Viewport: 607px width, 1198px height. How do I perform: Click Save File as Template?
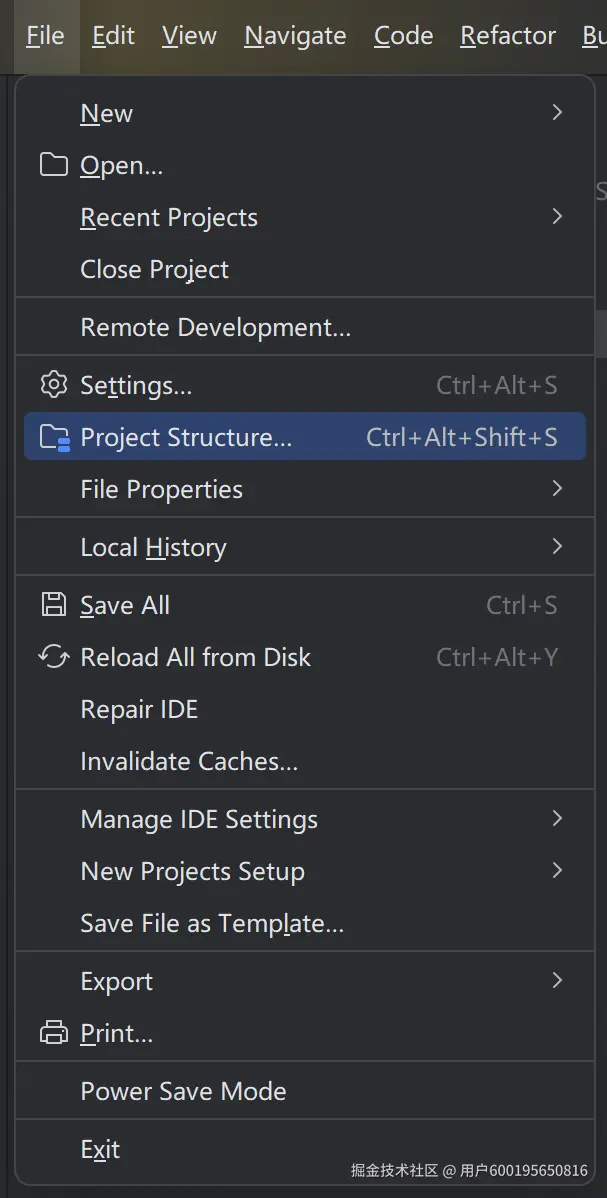pos(212,923)
